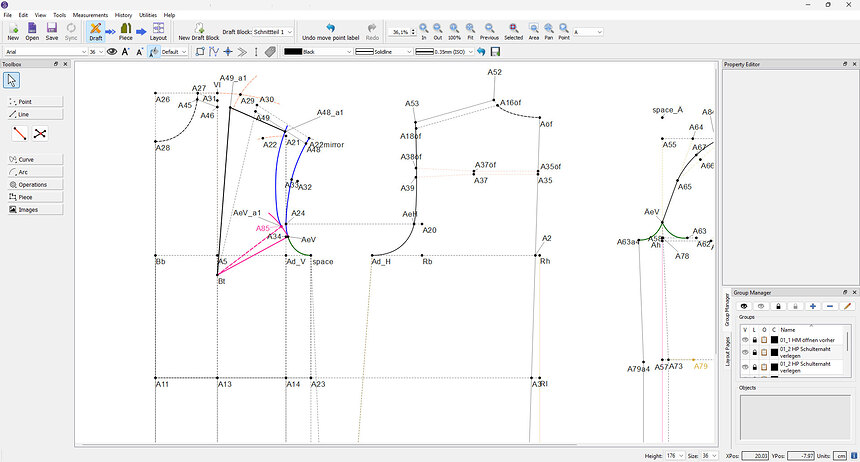This screenshot has height=462, width=860.
Task: Activate the Pan tool
Action: click(548, 31)
